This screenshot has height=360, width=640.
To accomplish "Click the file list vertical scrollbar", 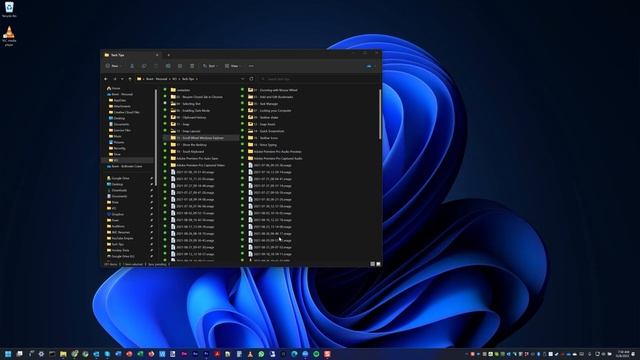I will (380, 114).
